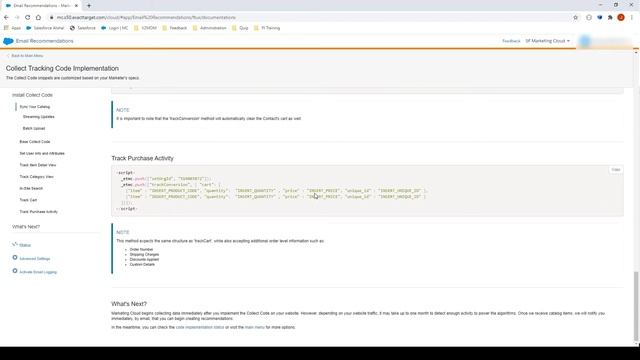Viewport: 640px width, 360px height.
Task: Open the PI Training bookmark folder
Action: (267, 28)
